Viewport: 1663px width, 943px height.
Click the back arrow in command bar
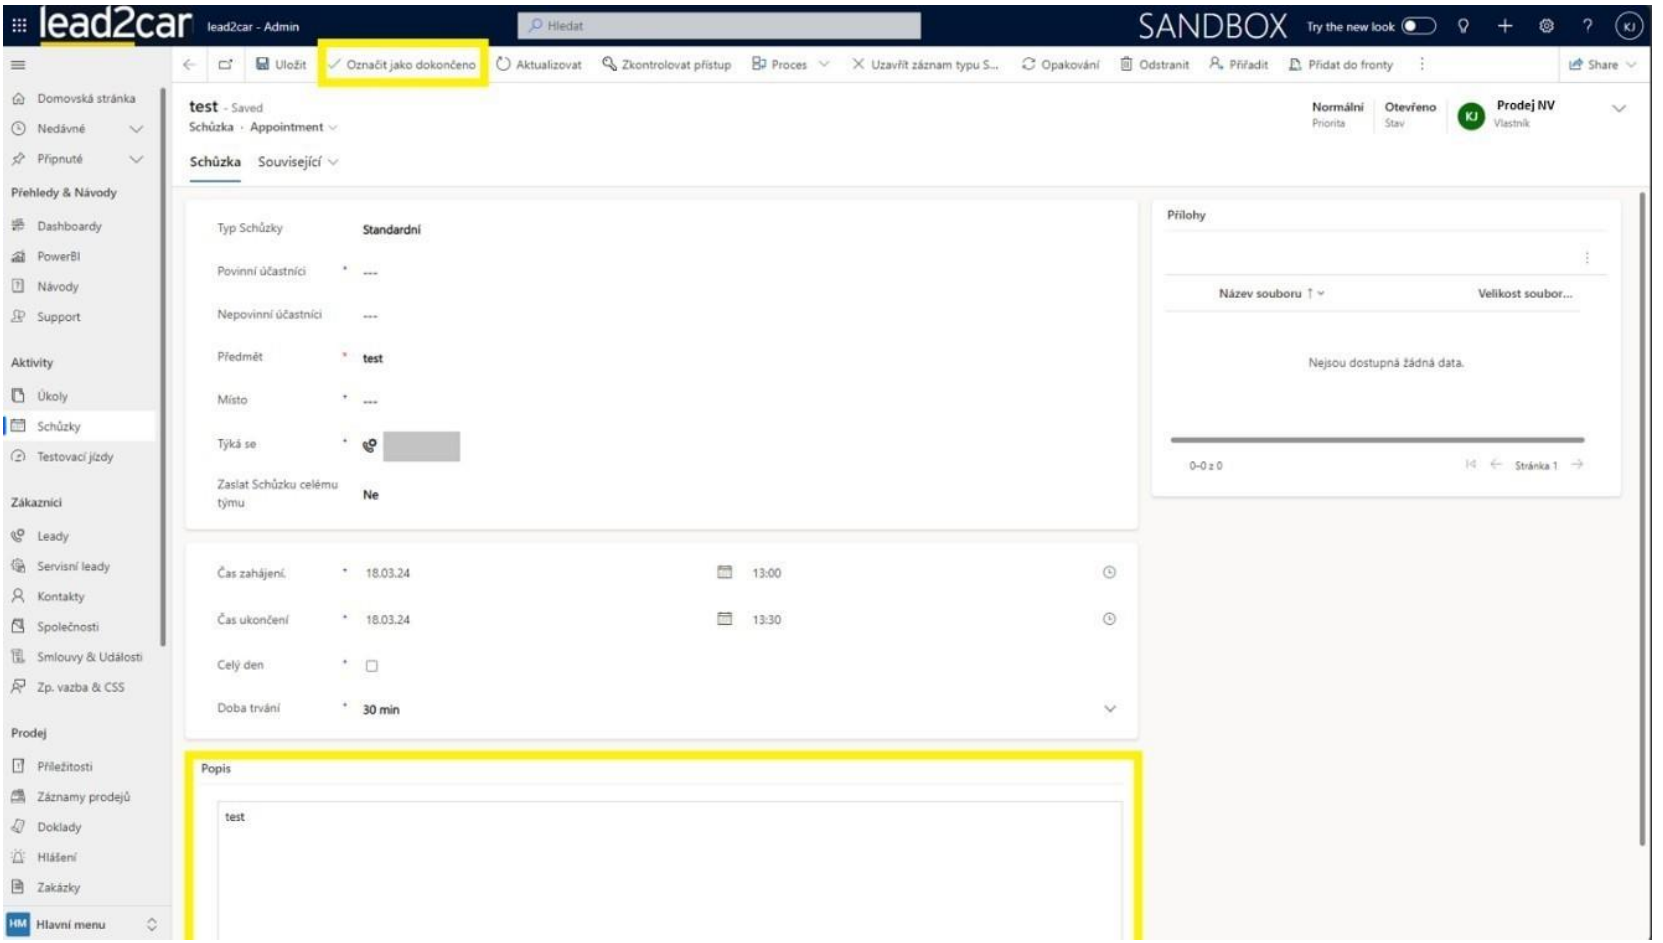(190, 64)
